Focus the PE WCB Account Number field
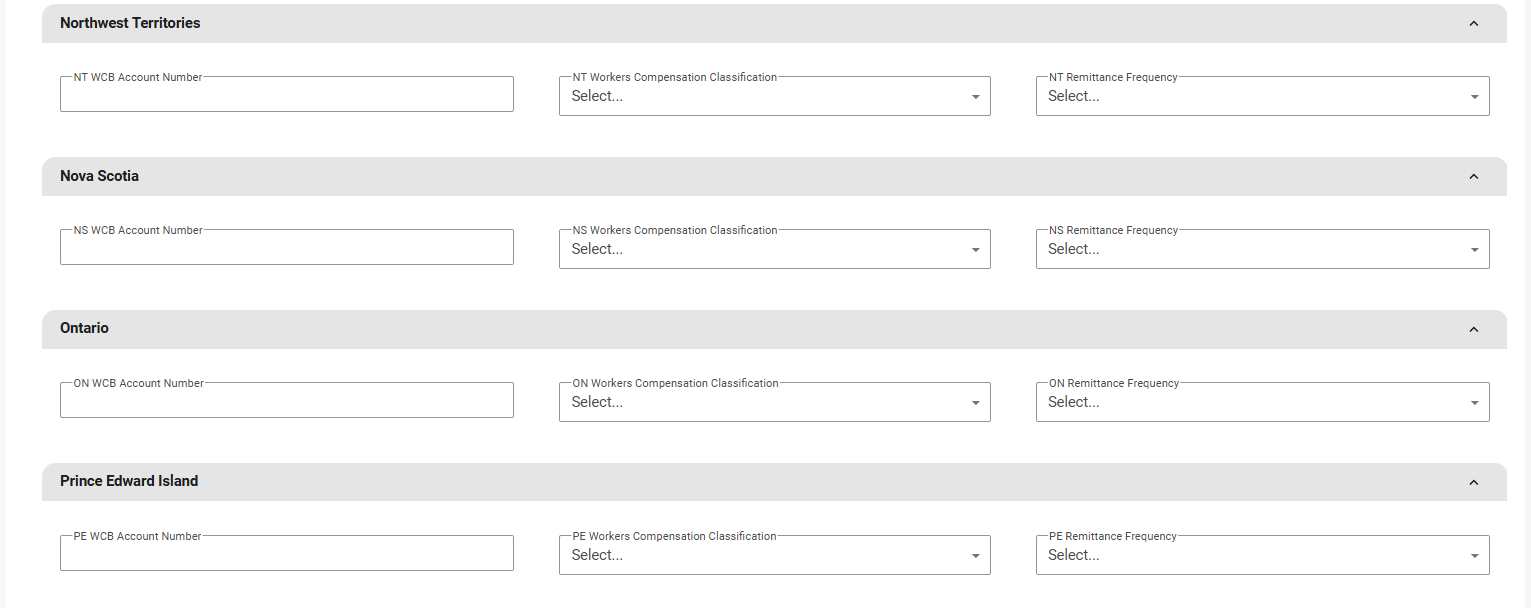This screenshot has width=1531, height=608. click(287, 554)
